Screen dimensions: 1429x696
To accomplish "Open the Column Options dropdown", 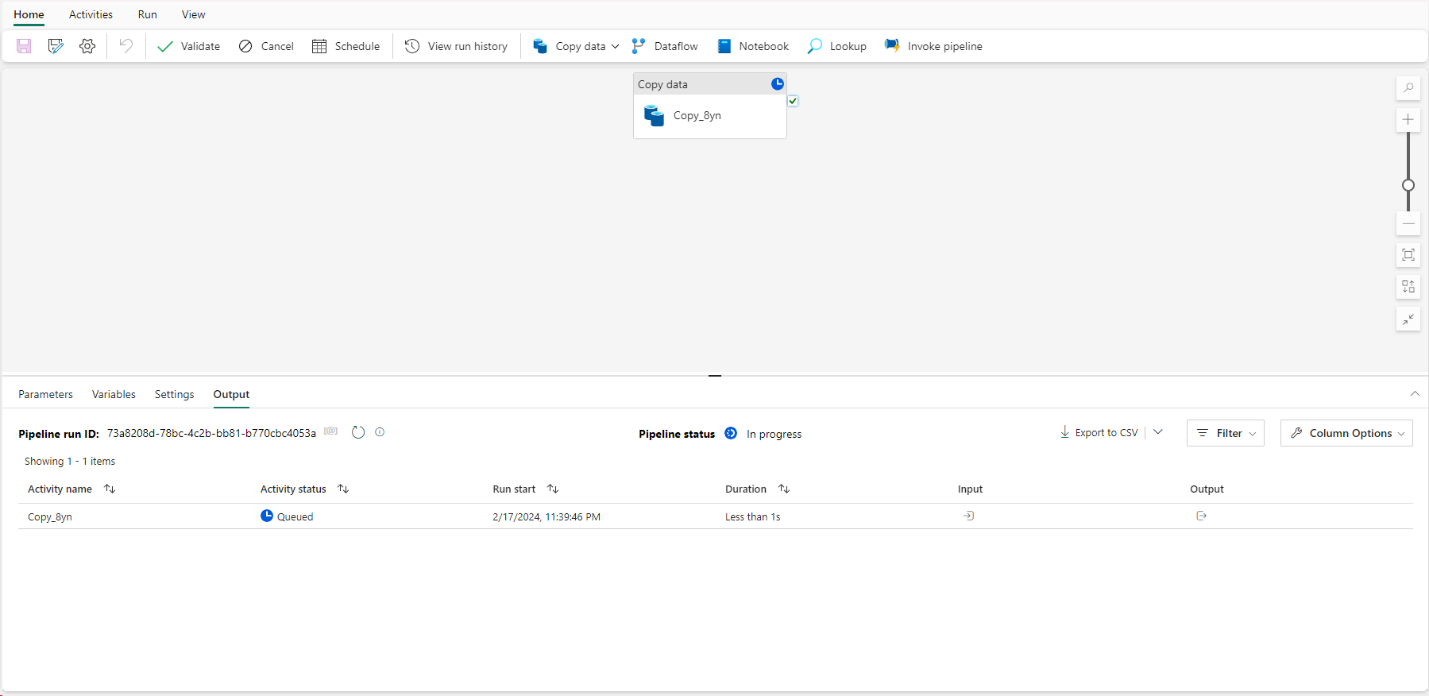I will coord(1346,433).
